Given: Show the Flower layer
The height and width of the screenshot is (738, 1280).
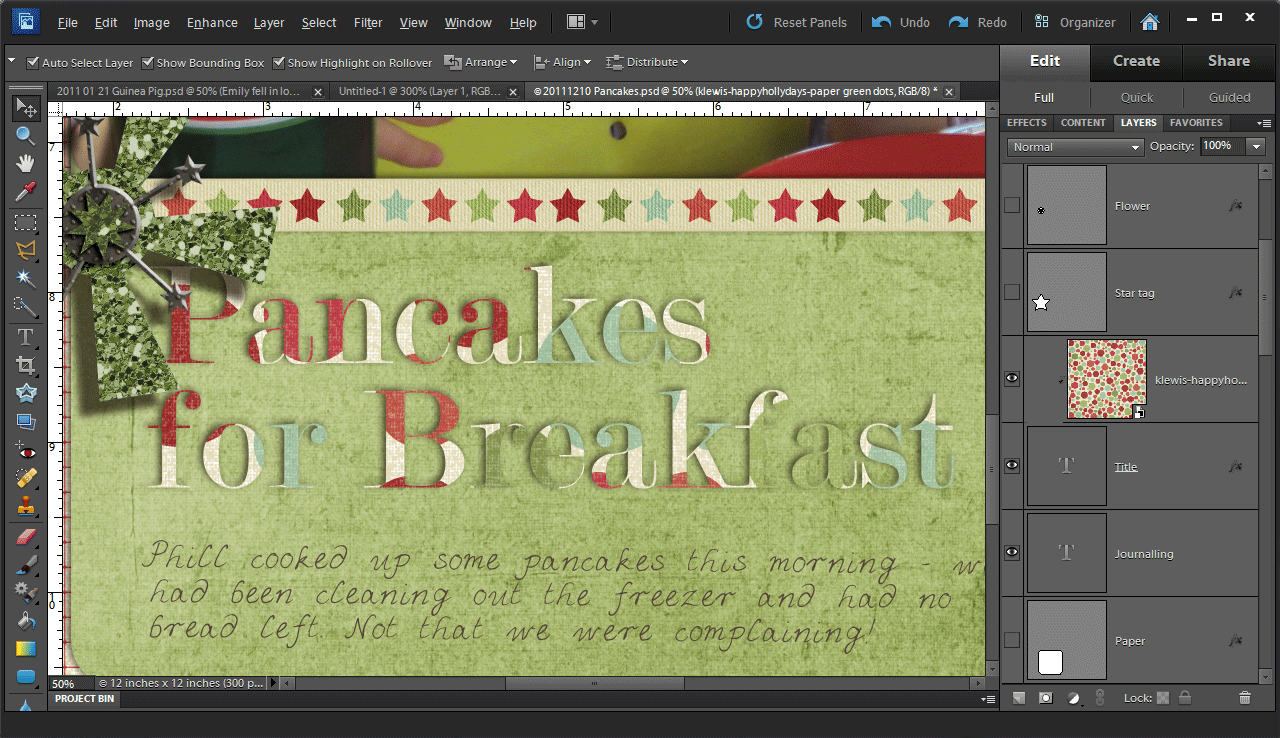Looking at the screenshot, I should (1012, 205).
